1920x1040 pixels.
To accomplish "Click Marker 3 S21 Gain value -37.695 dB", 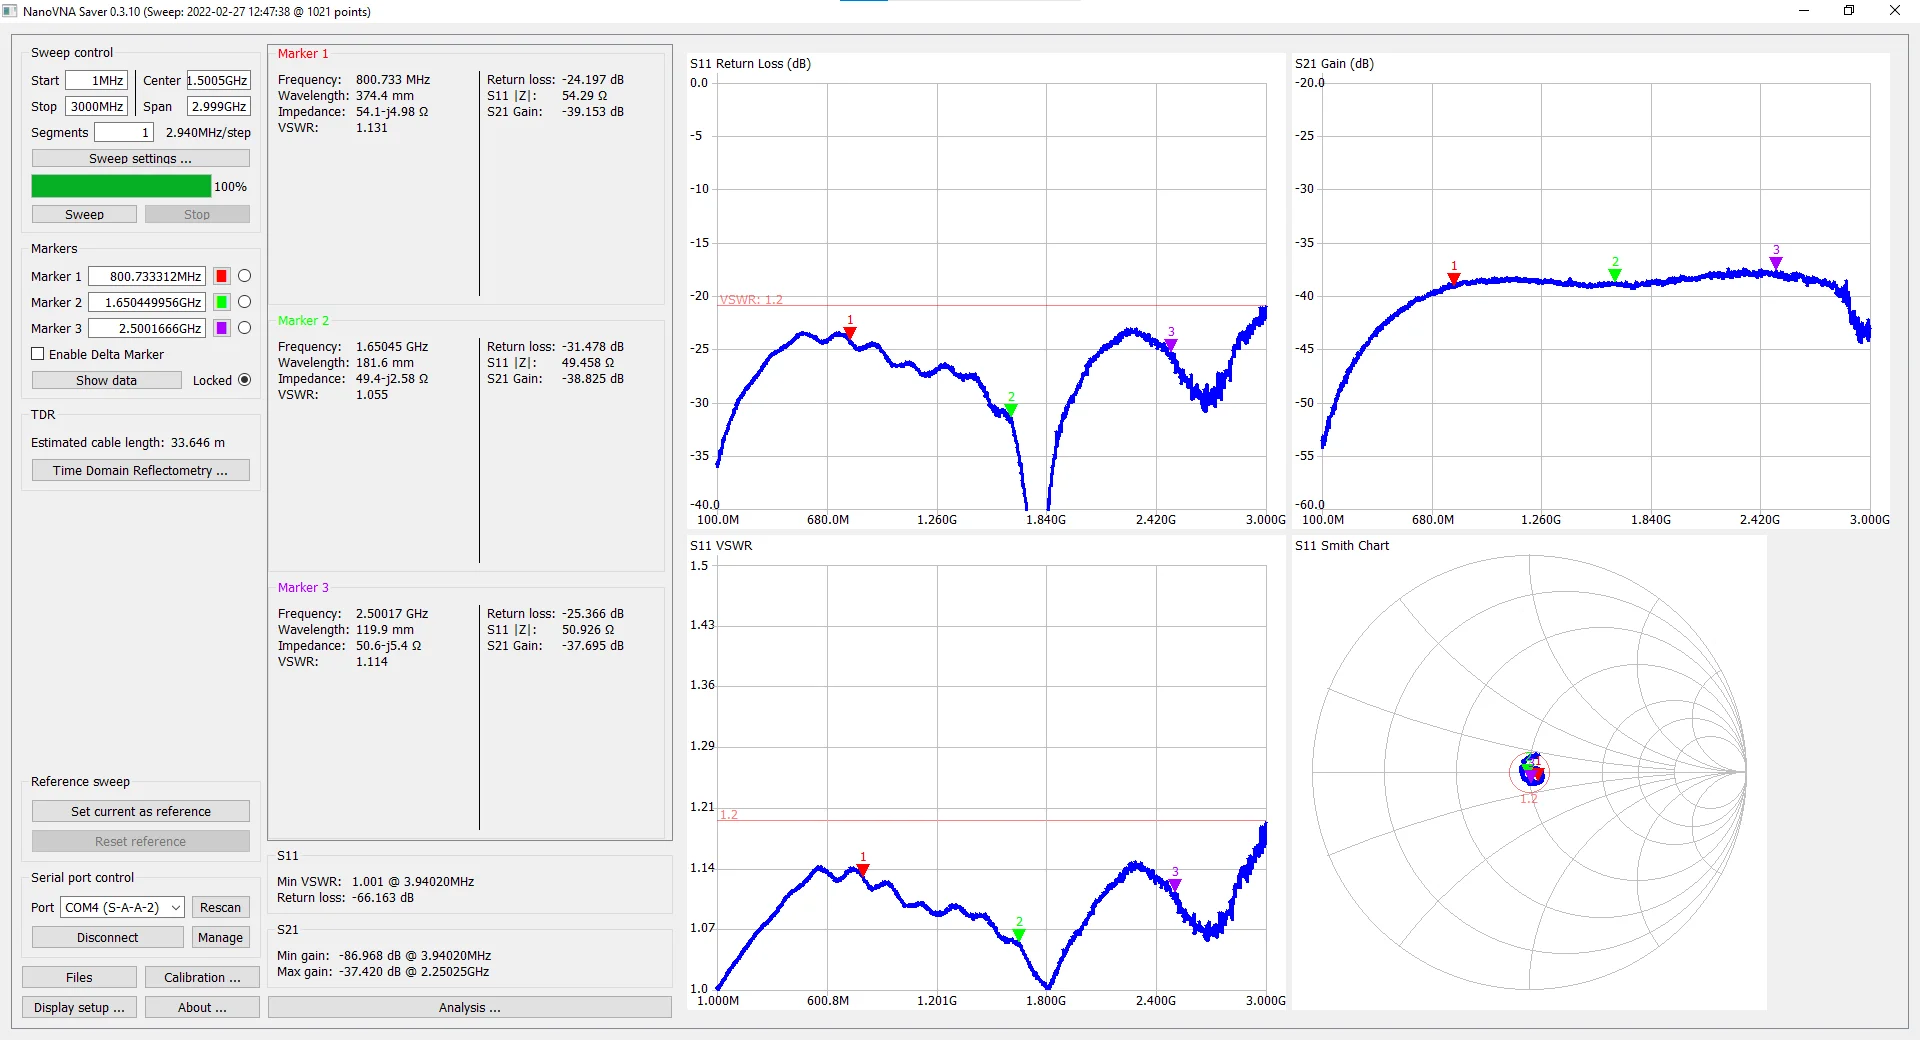I will tap(593, 645).
